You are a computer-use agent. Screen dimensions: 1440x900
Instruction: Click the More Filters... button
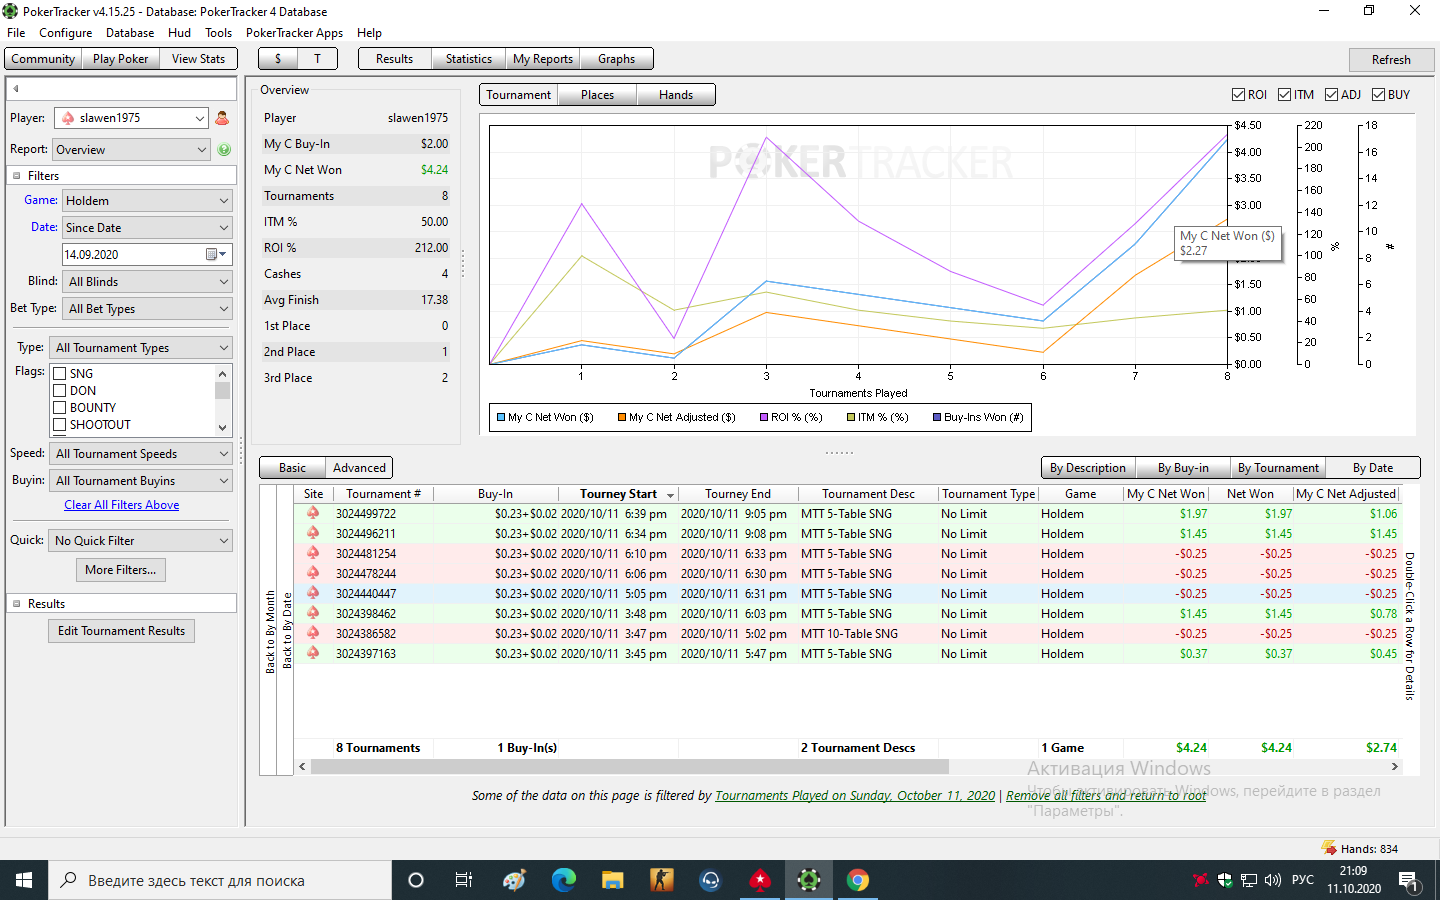[x=121, y=570]
